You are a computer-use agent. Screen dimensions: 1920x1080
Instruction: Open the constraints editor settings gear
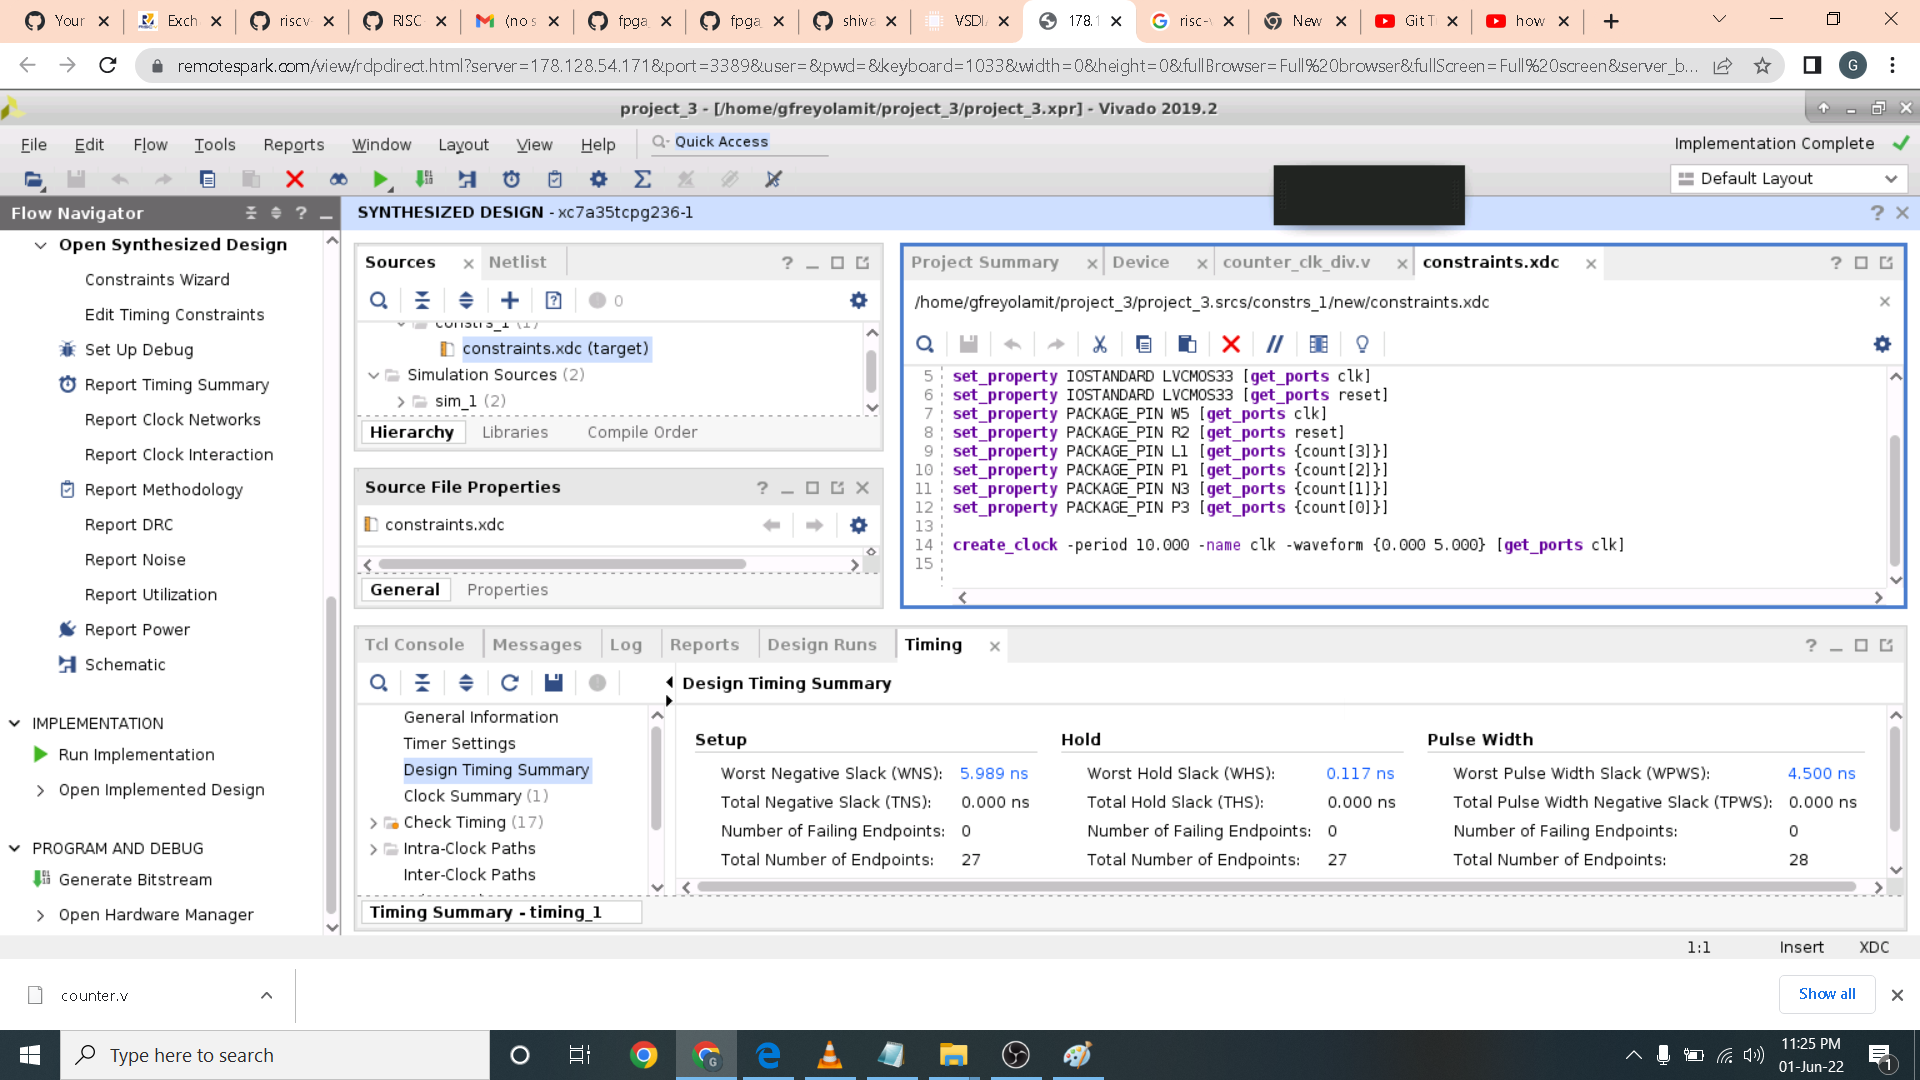point(1882,344)
